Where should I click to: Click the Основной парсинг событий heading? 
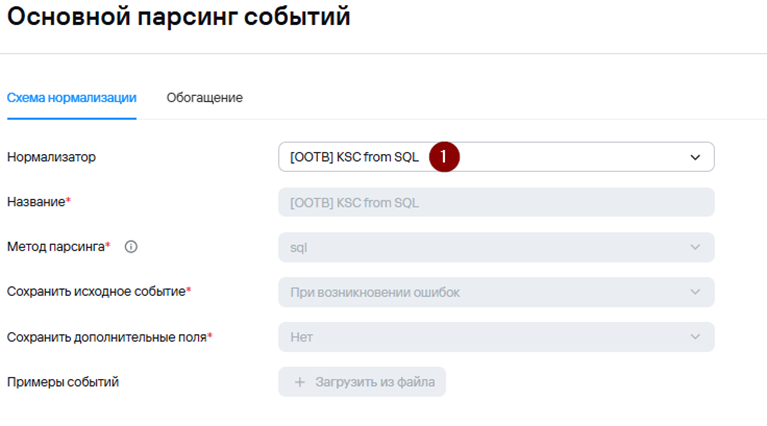[x=179, y=17]
